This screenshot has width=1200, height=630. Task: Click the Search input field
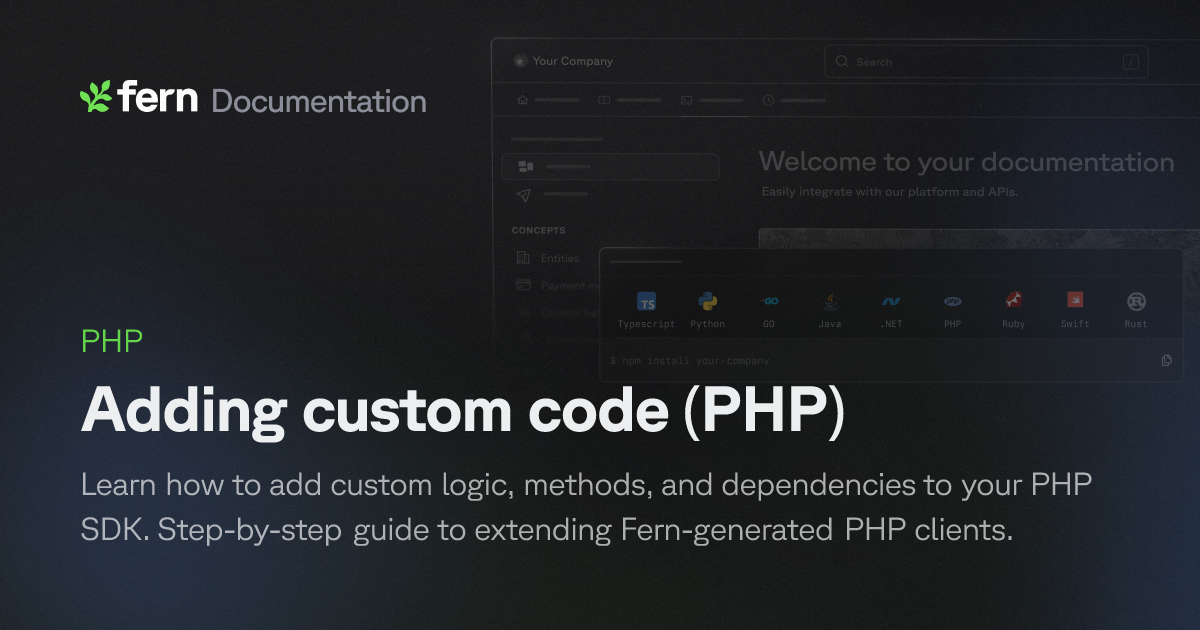[x=986, y=62]
